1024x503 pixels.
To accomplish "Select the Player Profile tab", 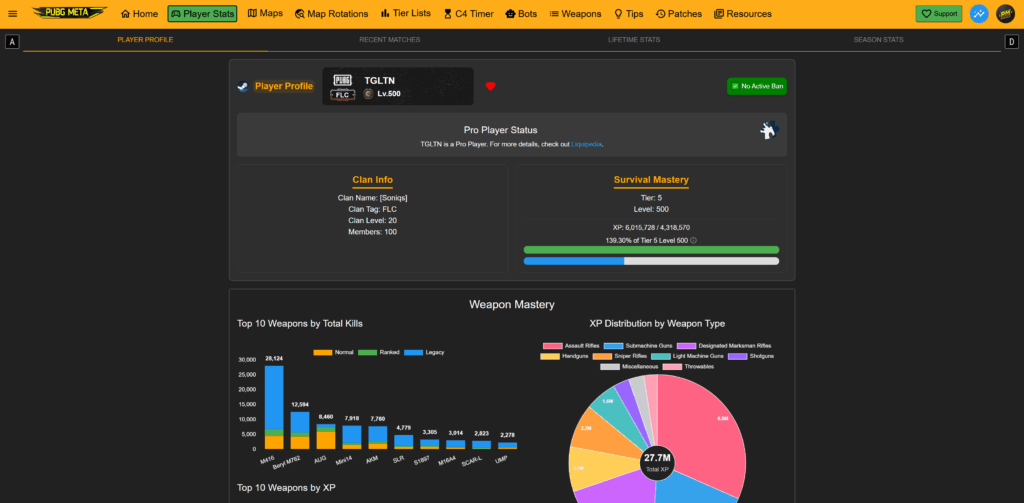I will click(145, 40).
